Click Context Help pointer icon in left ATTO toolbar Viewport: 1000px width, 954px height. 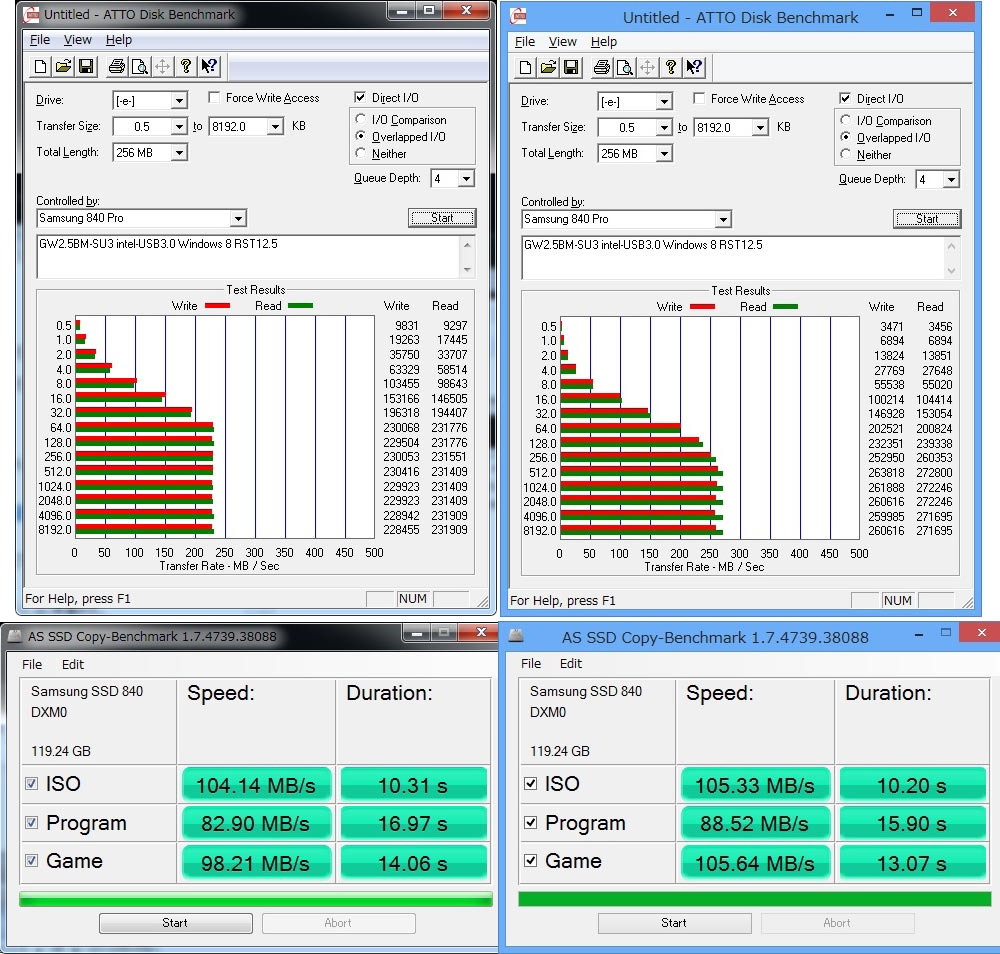pyautogui.click(x=209, y=66)
